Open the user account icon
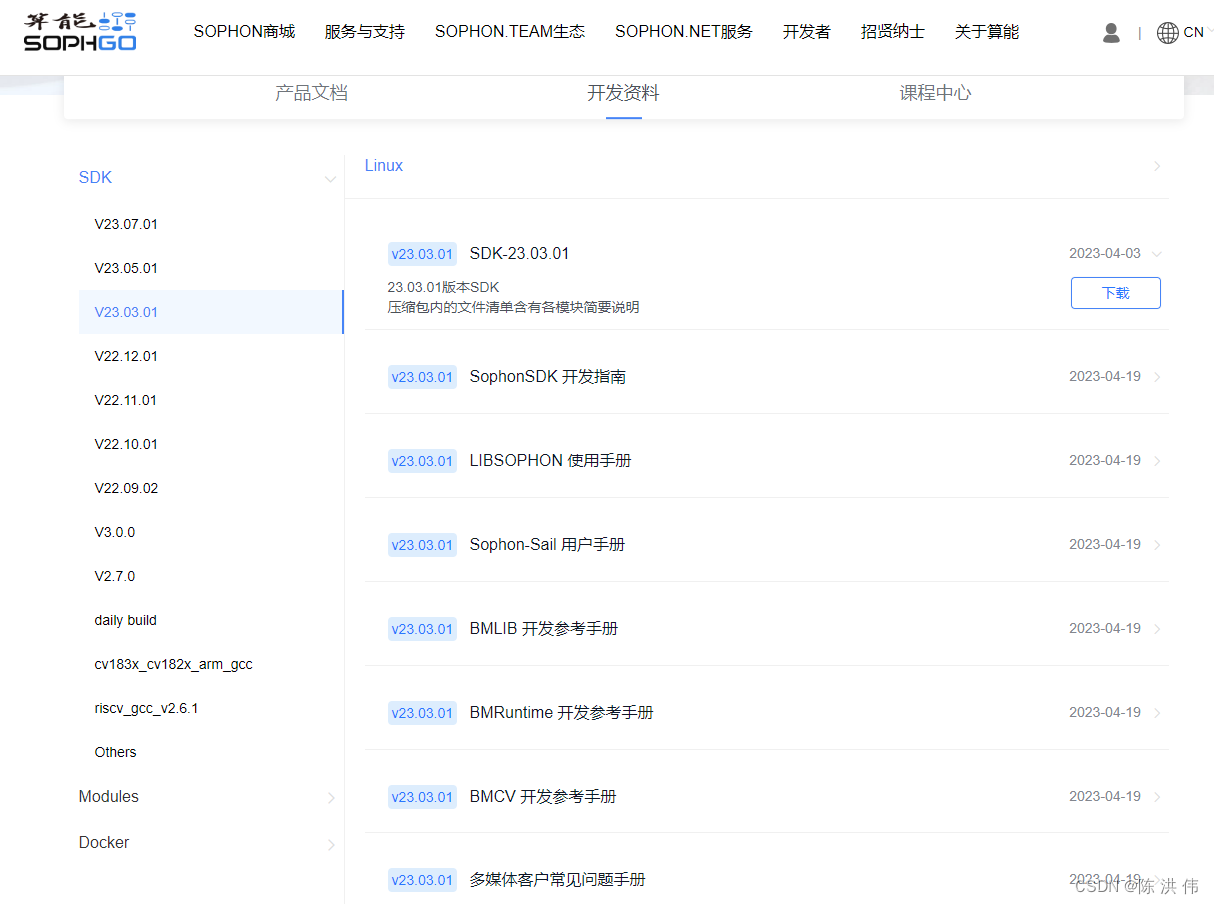 coord(1111,32)
